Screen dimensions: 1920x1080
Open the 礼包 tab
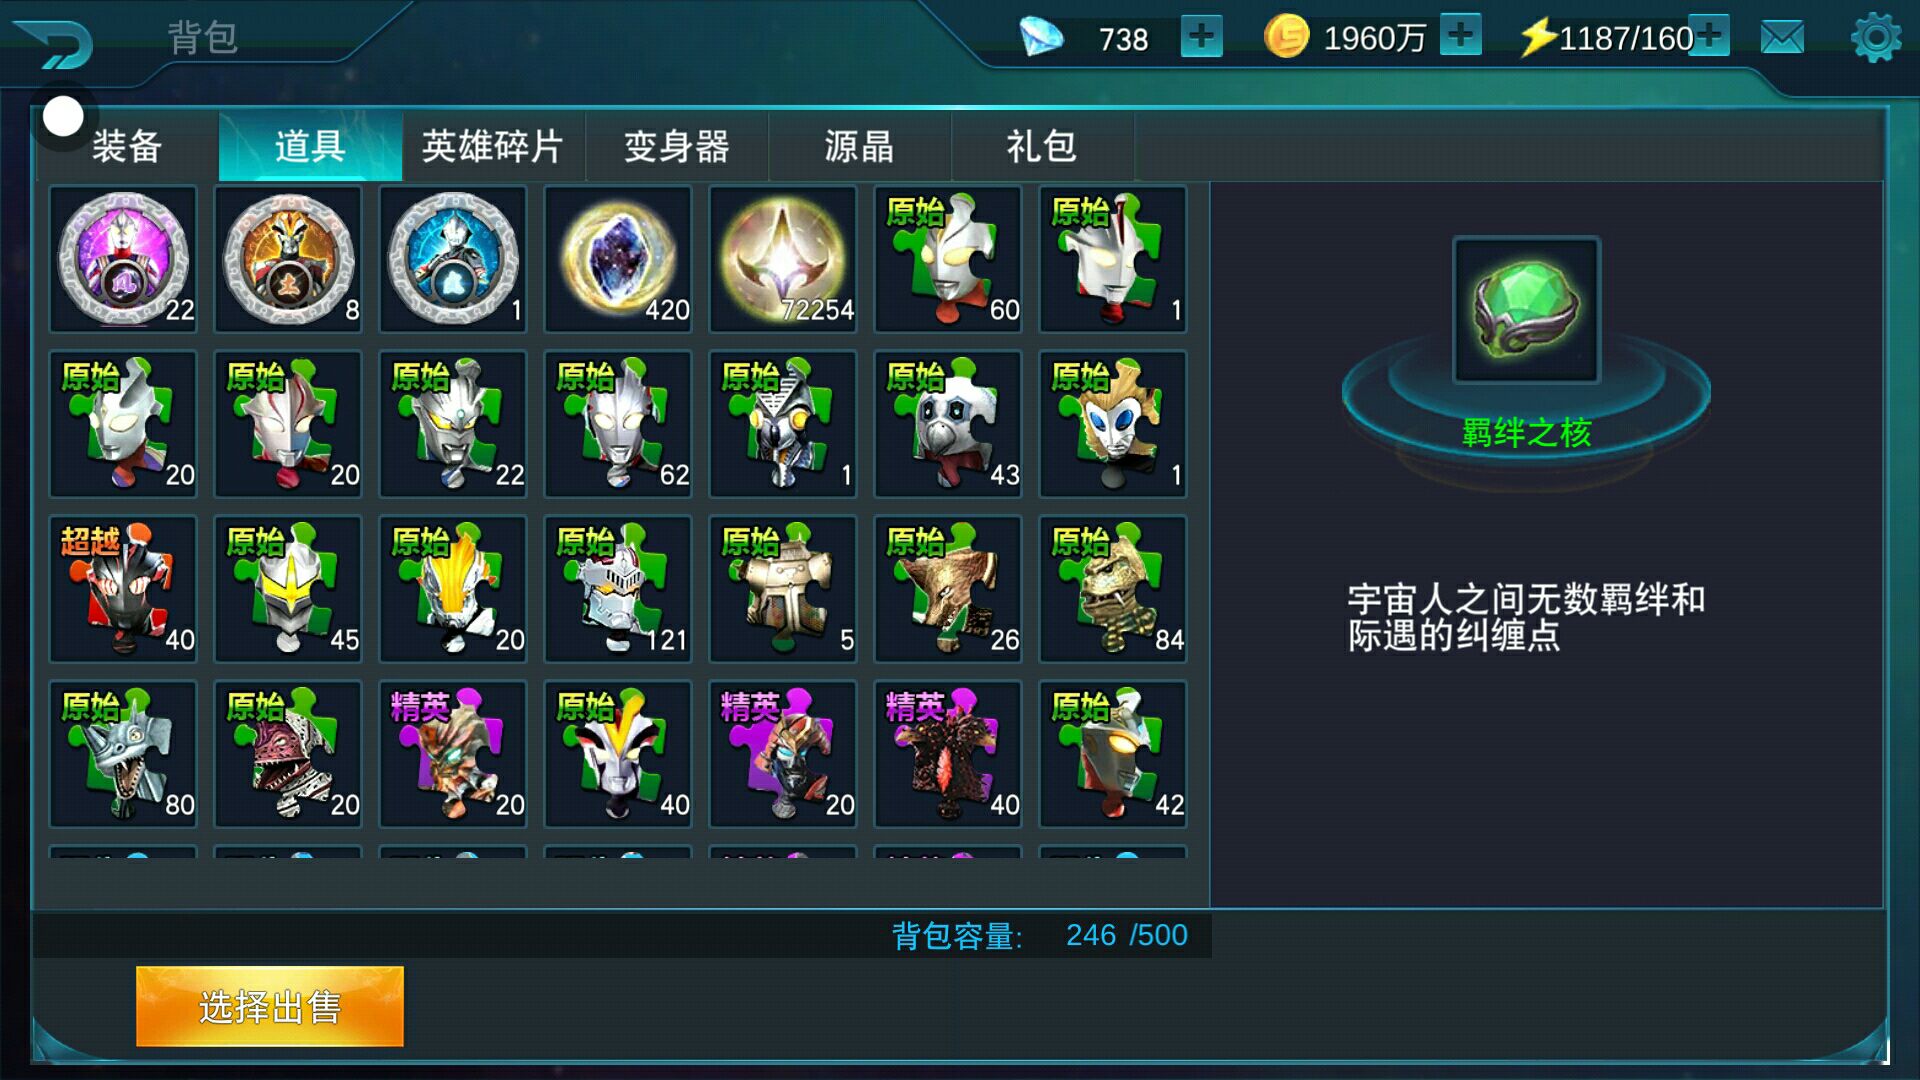click(1043, 146)
